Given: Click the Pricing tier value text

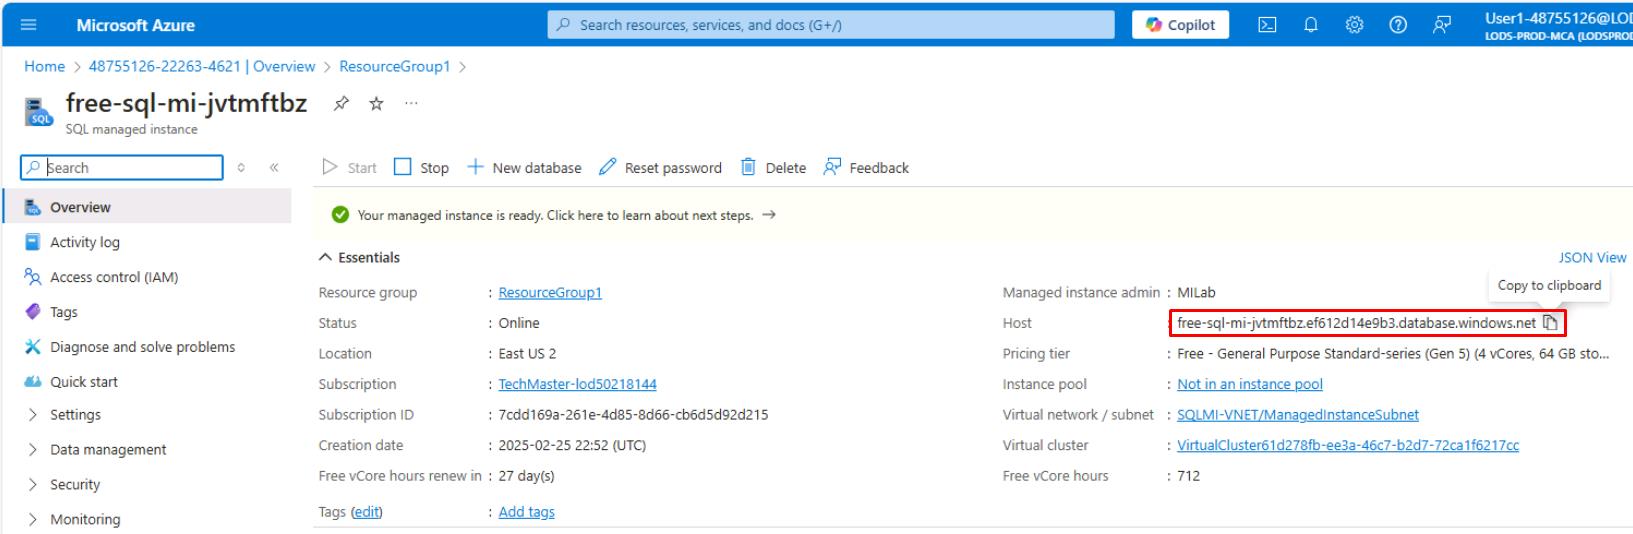Looking at the screenshot, I should (1393, 354).
